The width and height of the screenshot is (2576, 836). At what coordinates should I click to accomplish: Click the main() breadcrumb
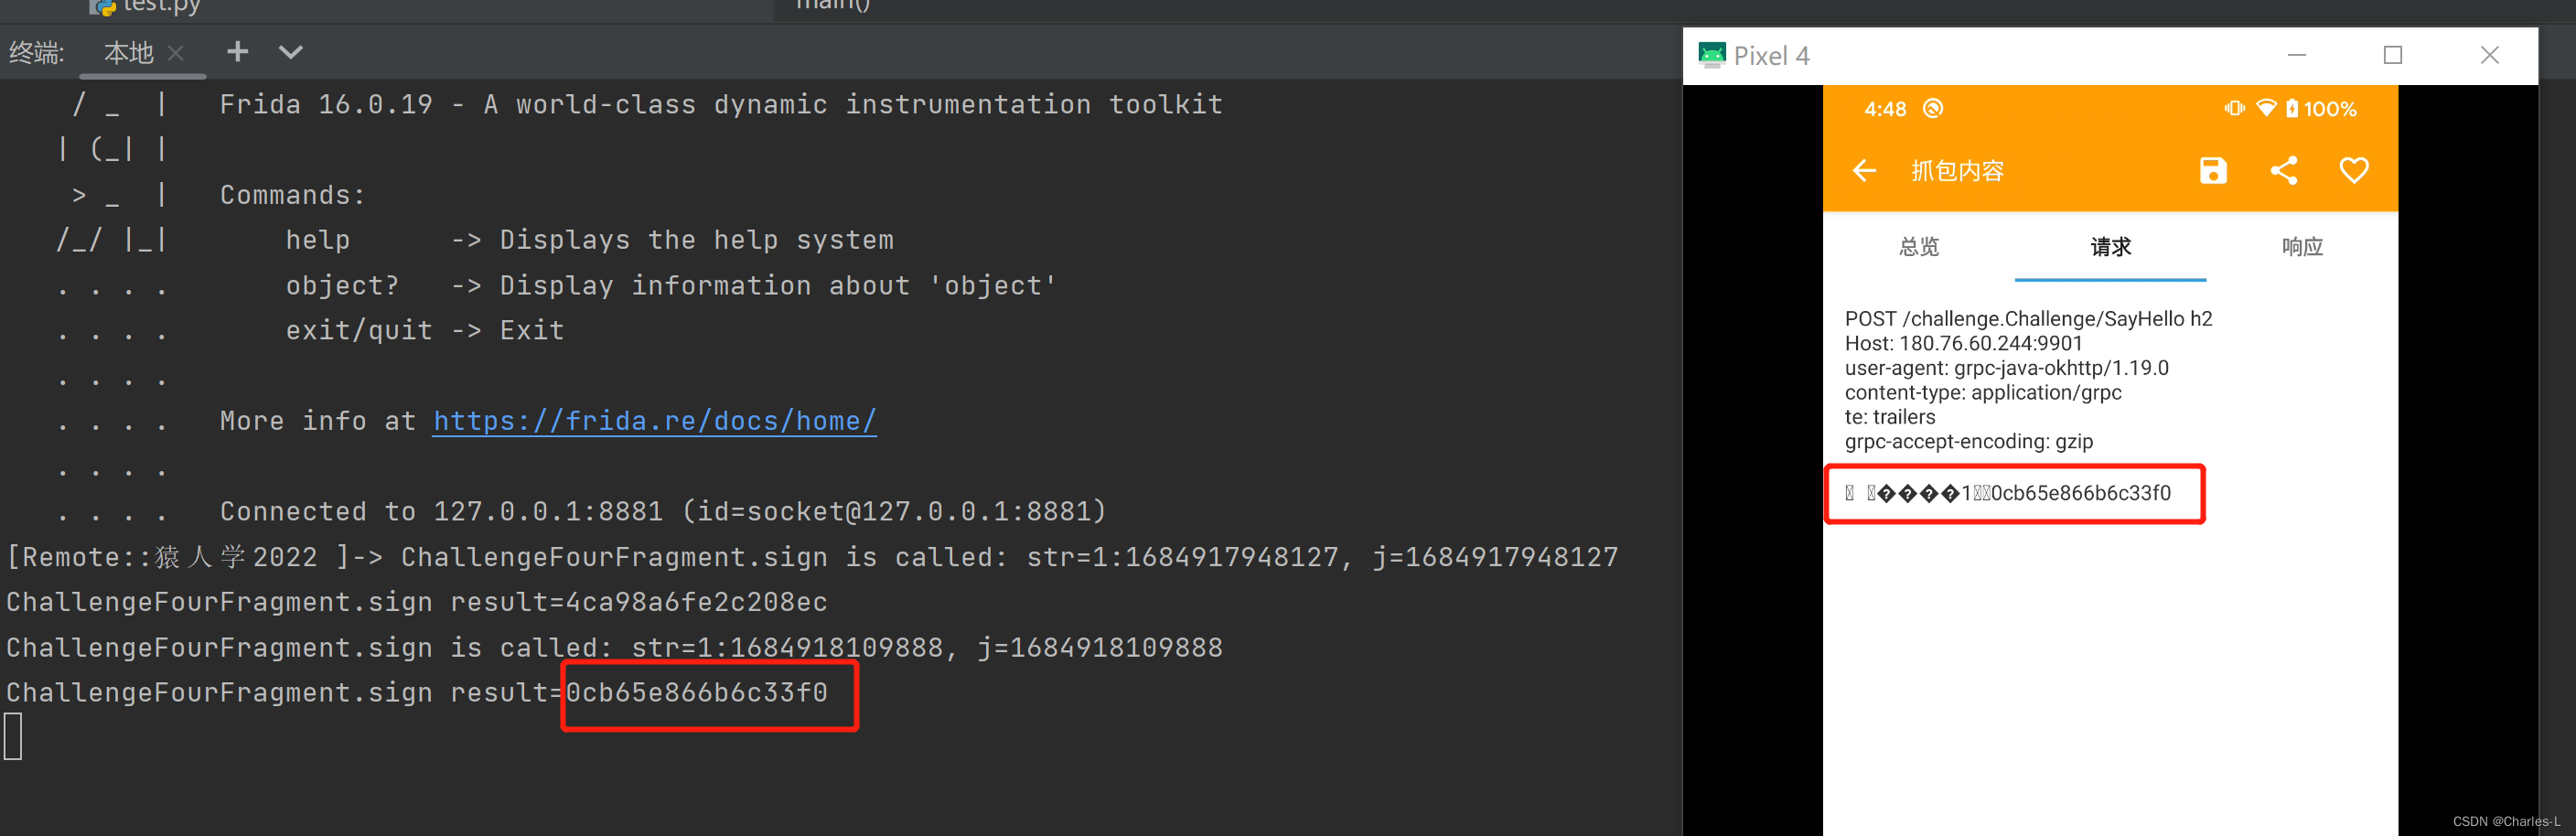(831, 6)
